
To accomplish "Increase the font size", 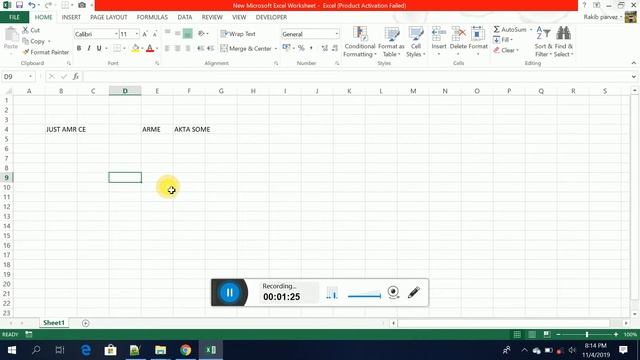I will [145, 34].
